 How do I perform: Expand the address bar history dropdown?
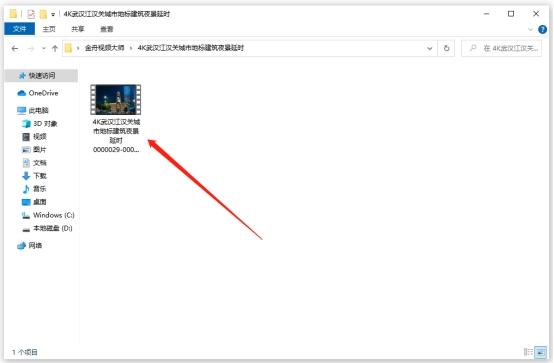coord(430,48)
